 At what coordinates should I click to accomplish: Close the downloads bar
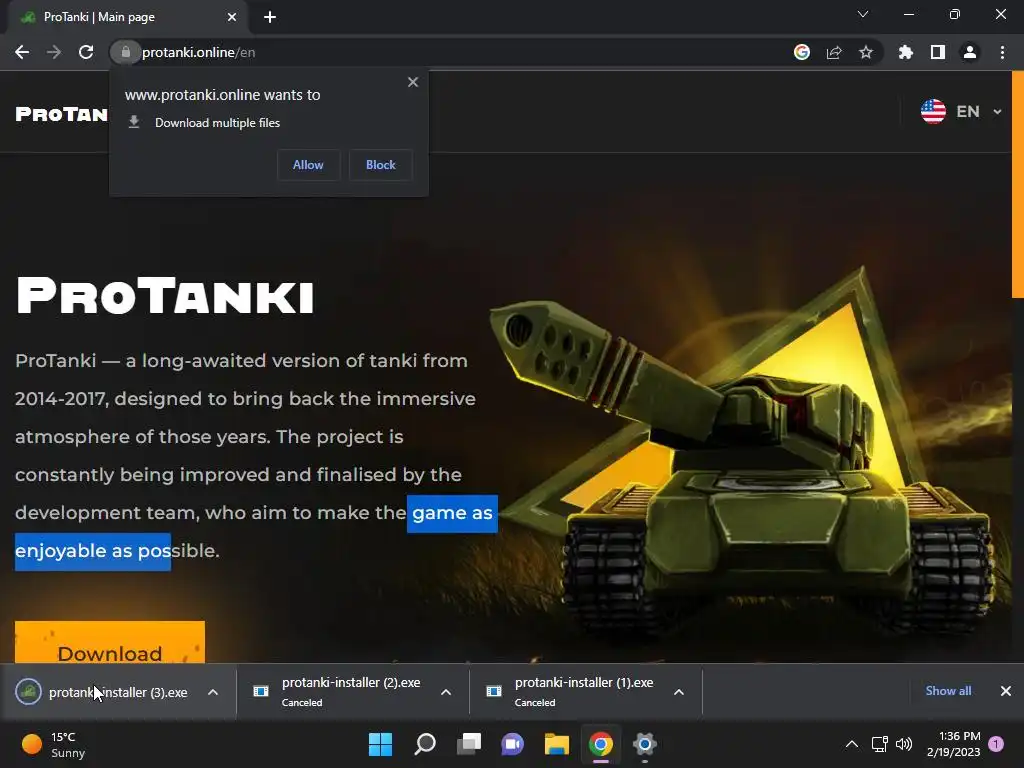click(x=1006, y=691)
